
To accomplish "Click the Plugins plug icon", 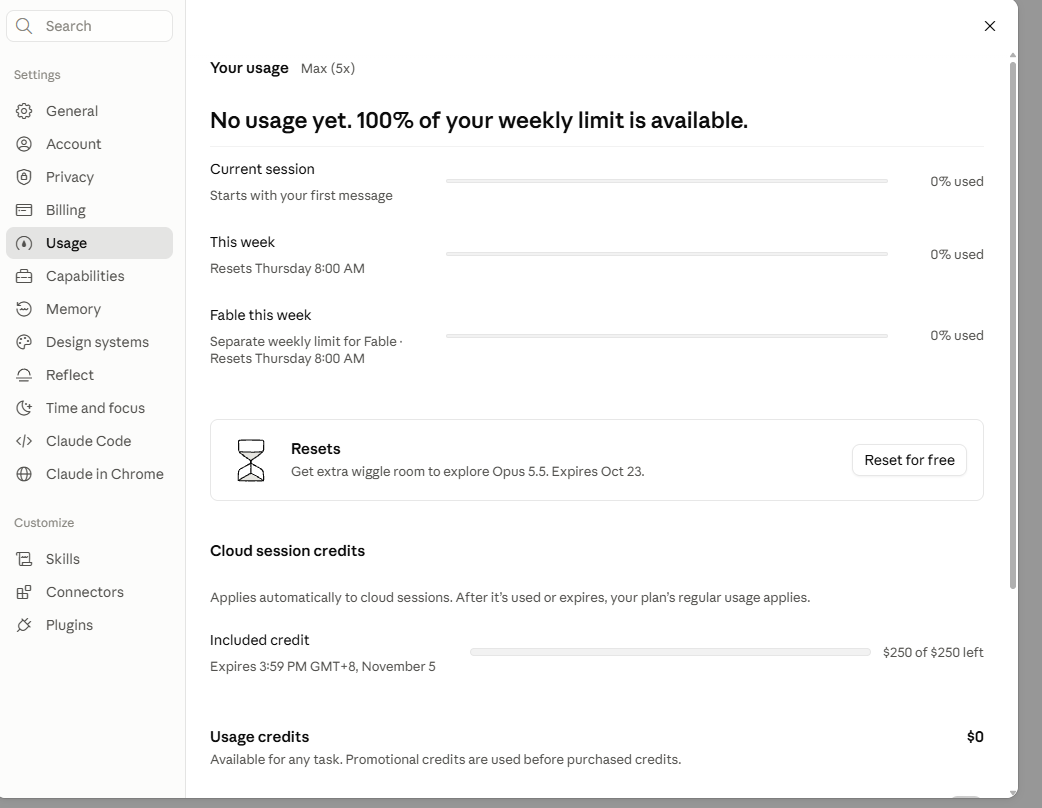I will (x=24, y=625).
